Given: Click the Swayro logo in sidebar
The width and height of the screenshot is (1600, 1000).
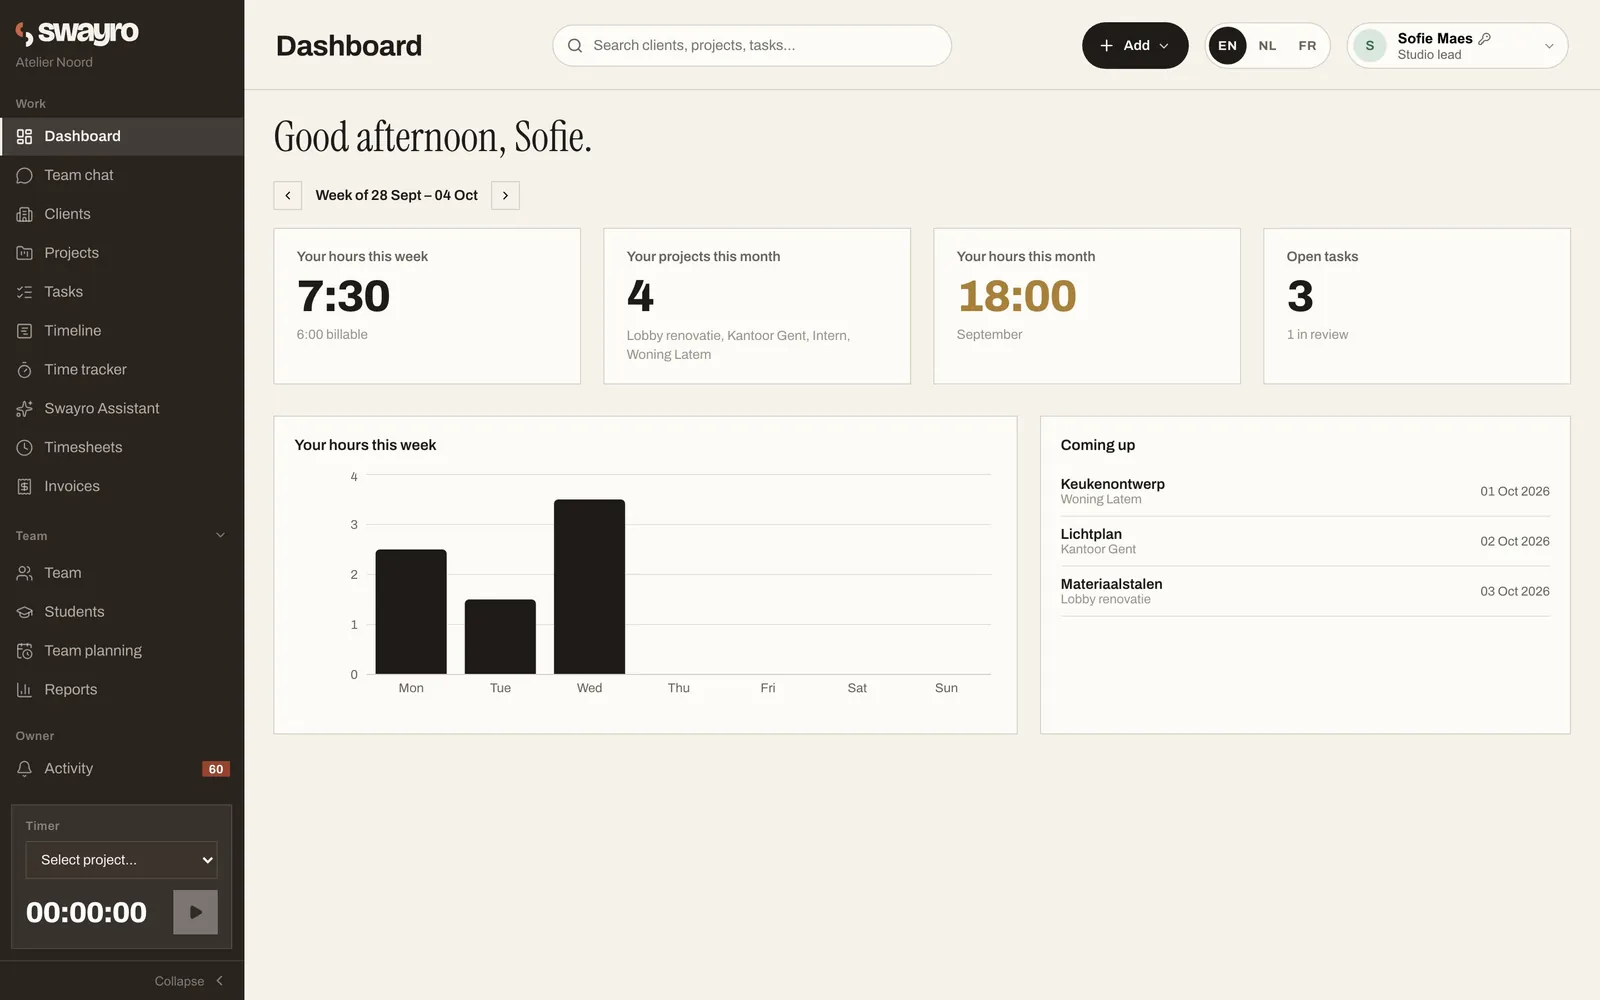Looking at the screenshot, I should (77, 33).
